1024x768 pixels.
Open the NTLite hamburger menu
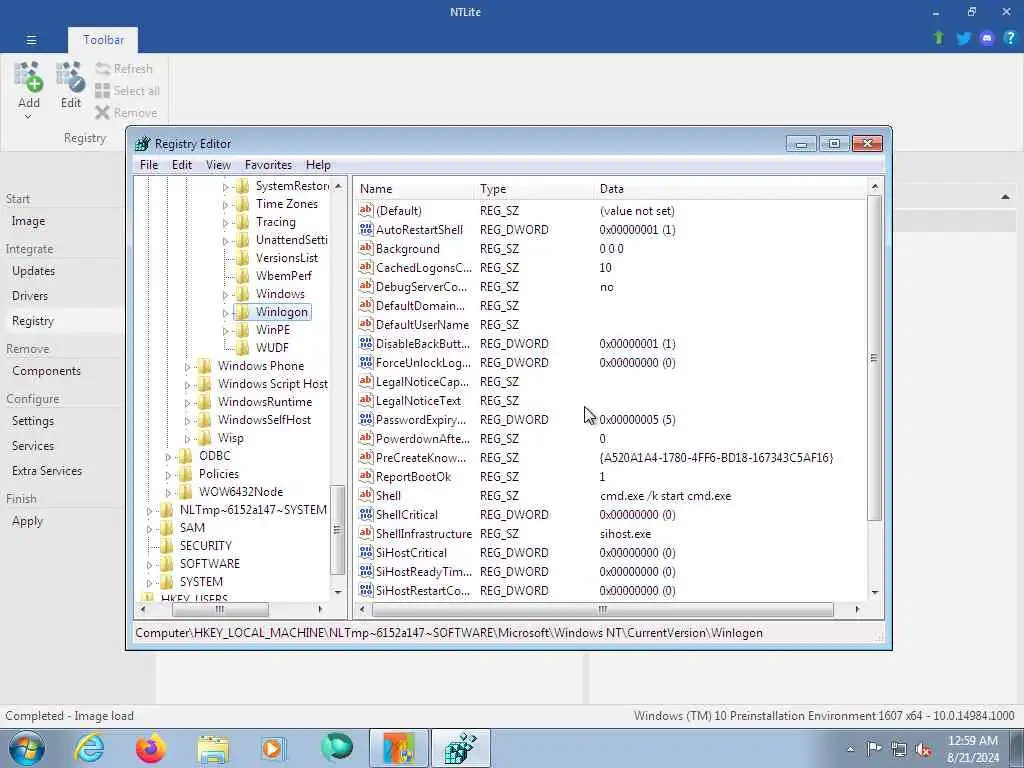pyautogui.click(x=31, y=40)
